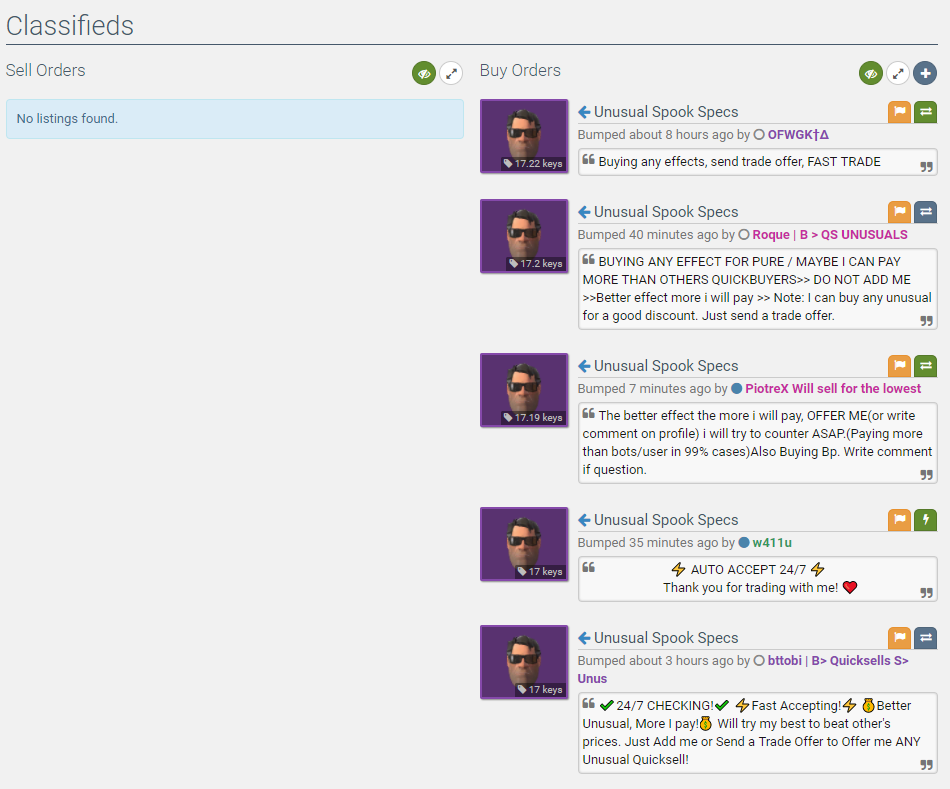The height and width of the screenshot is (789, 950).
Task: Open PiotreX Will sell for the lowest profile
Action: click(x=833, y=388)
